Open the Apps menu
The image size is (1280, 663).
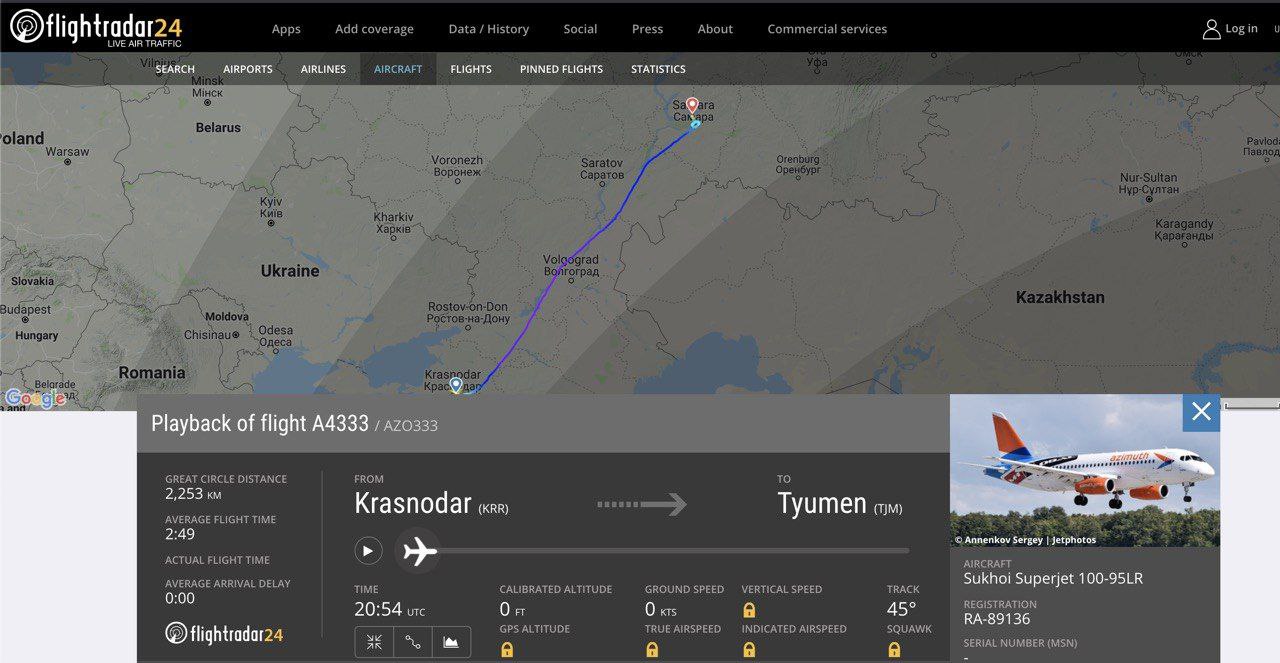[286, 29]
